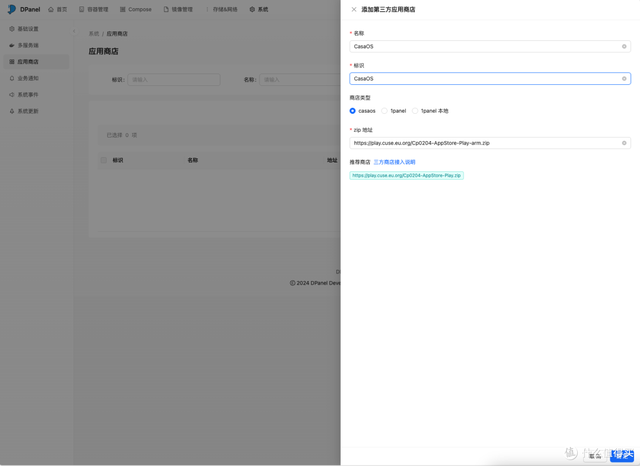Open 系统更新 in the sidebar
This screenshot has width=640, height=466.
[37, 111]
